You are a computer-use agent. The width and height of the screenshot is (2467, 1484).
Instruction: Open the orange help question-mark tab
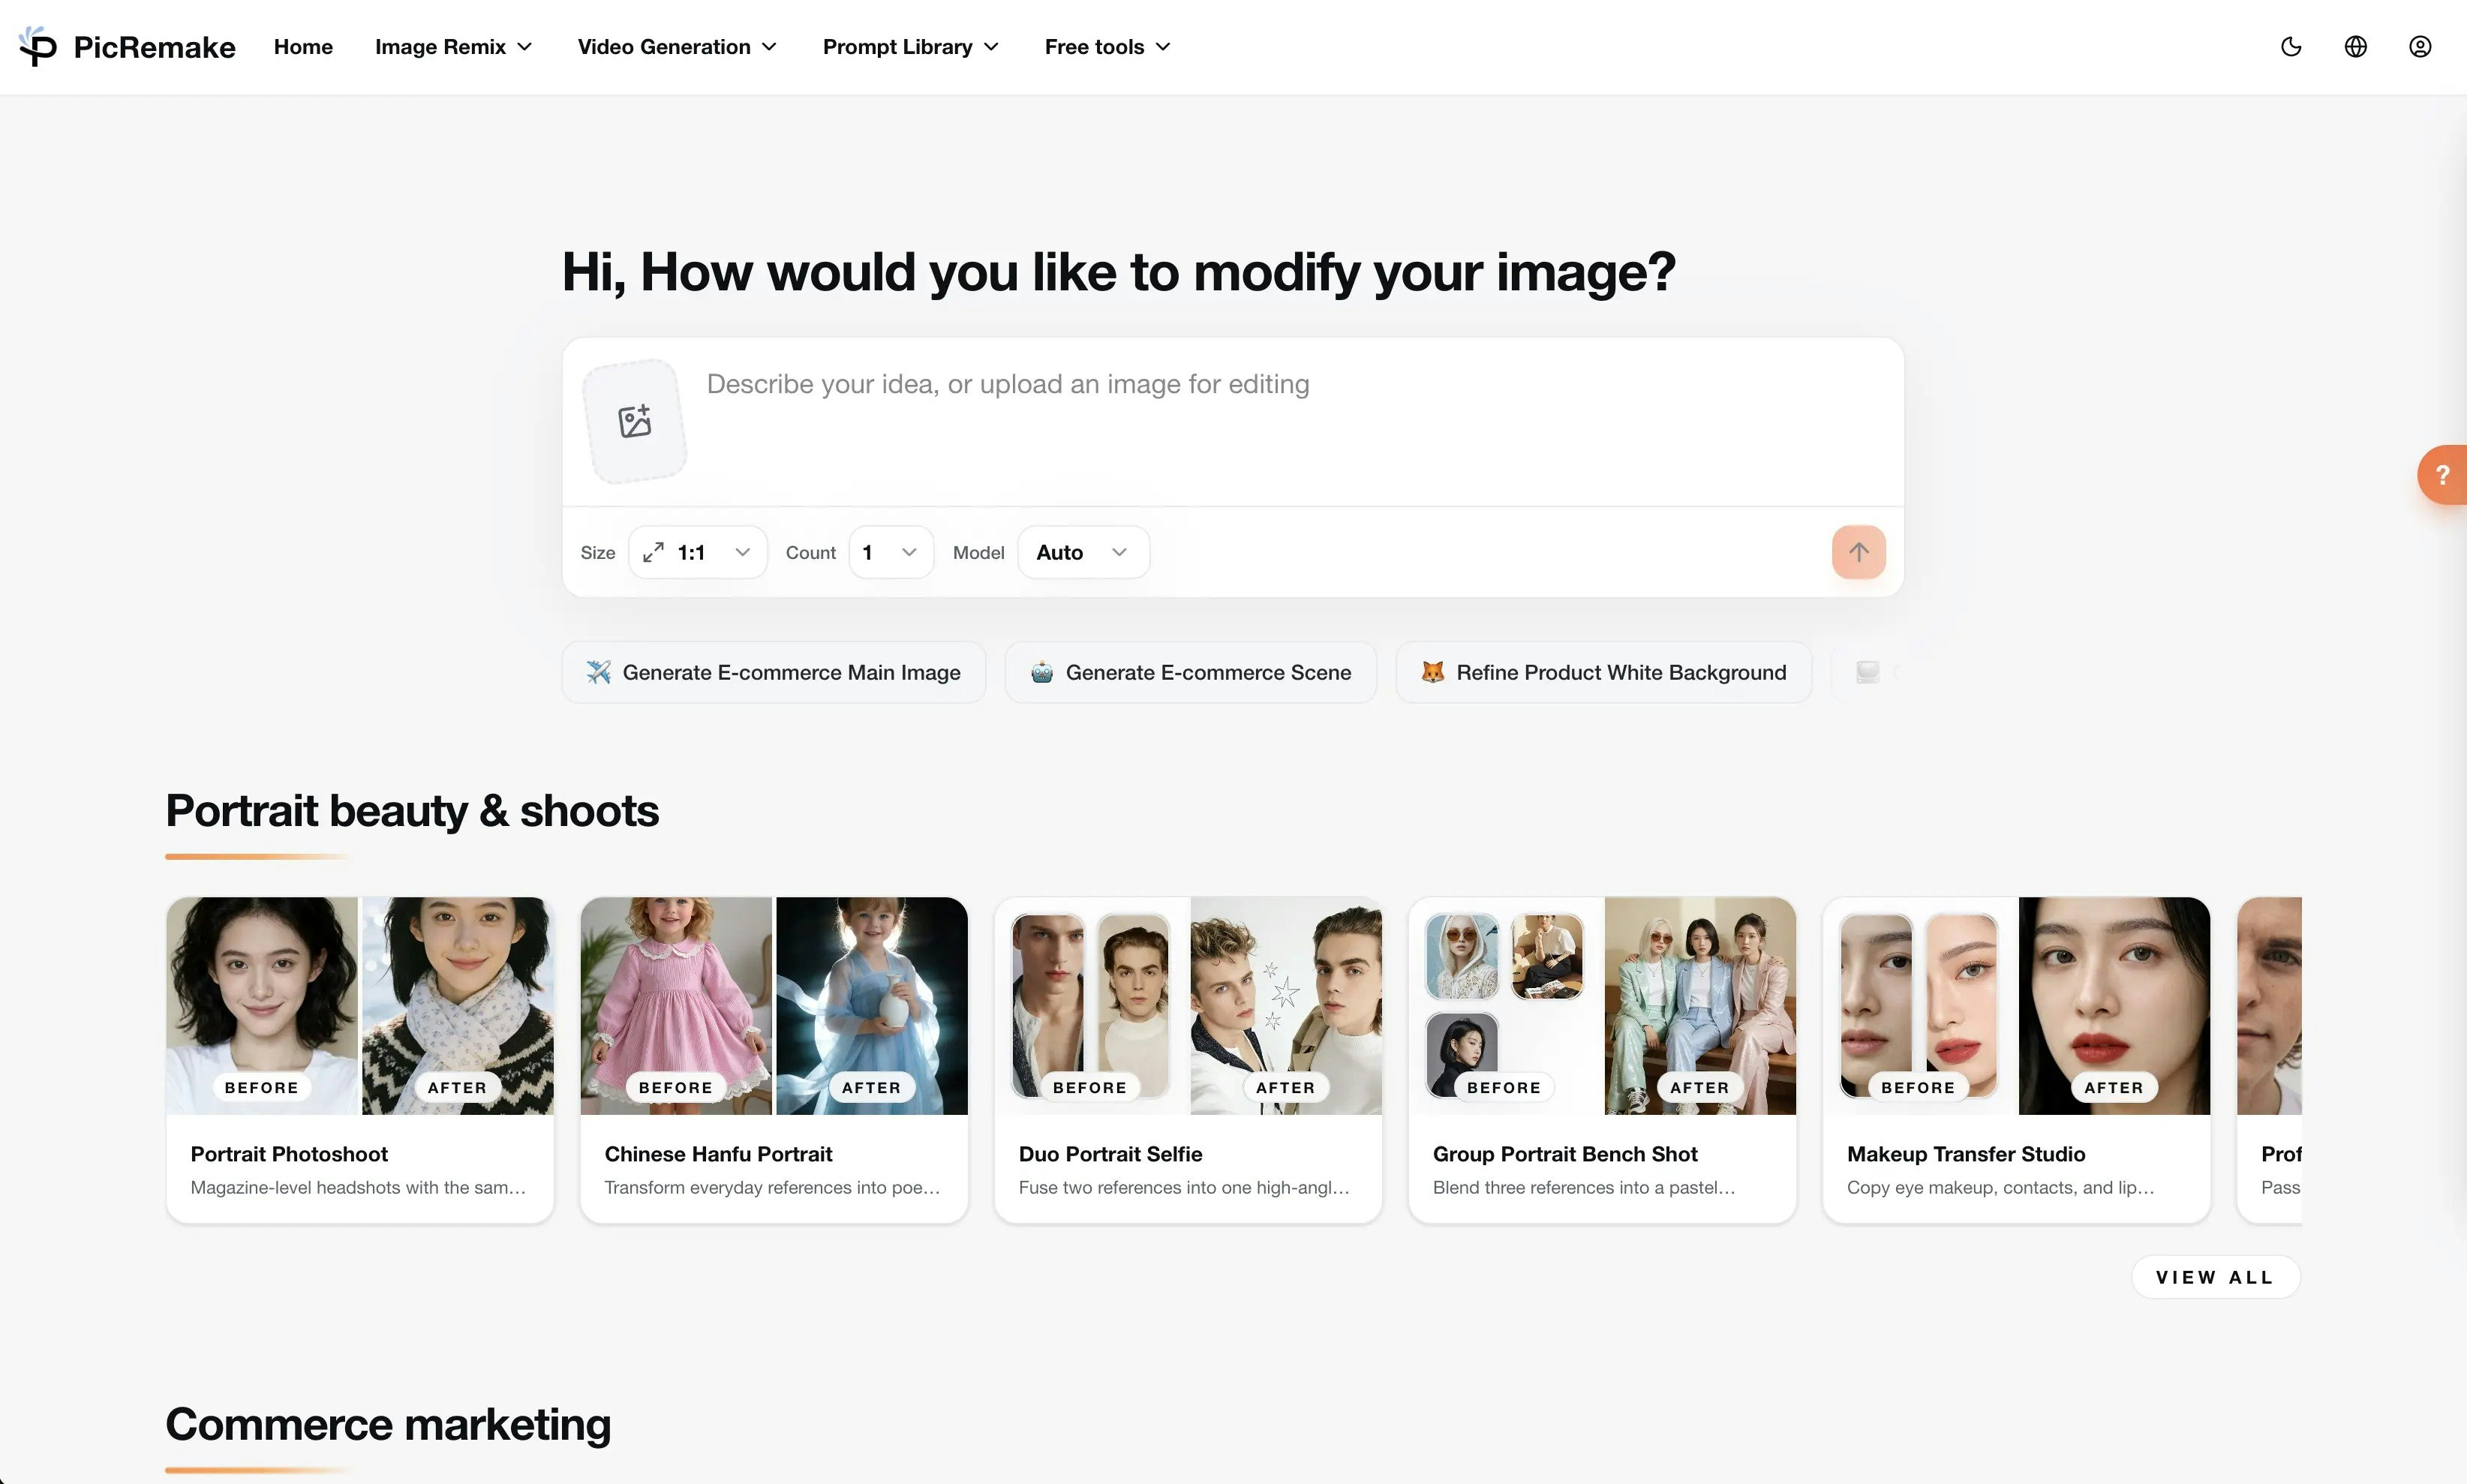[x=2443, y=474]
